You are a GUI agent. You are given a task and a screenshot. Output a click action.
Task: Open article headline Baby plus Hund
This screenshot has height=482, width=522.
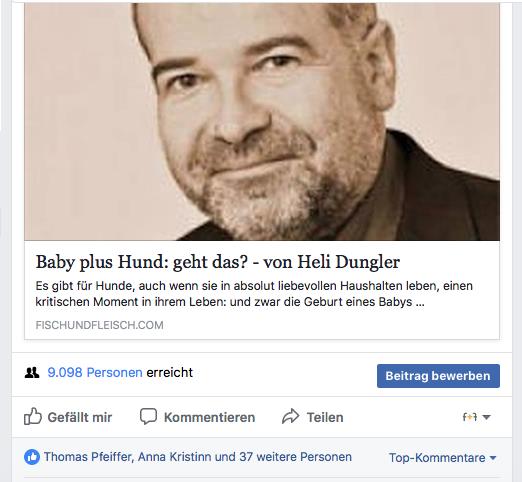(x=218, y=262)
